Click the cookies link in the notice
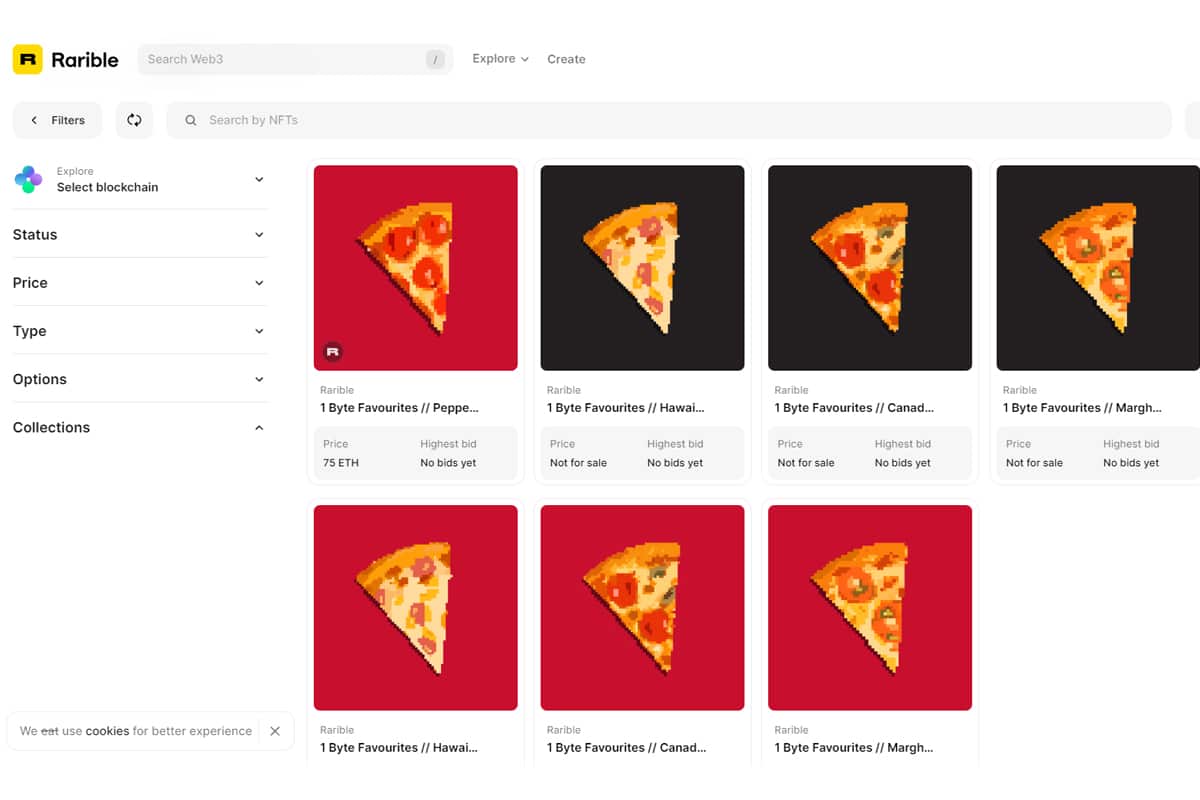This screenshot has width=1200, height=800. coord(107,731)
